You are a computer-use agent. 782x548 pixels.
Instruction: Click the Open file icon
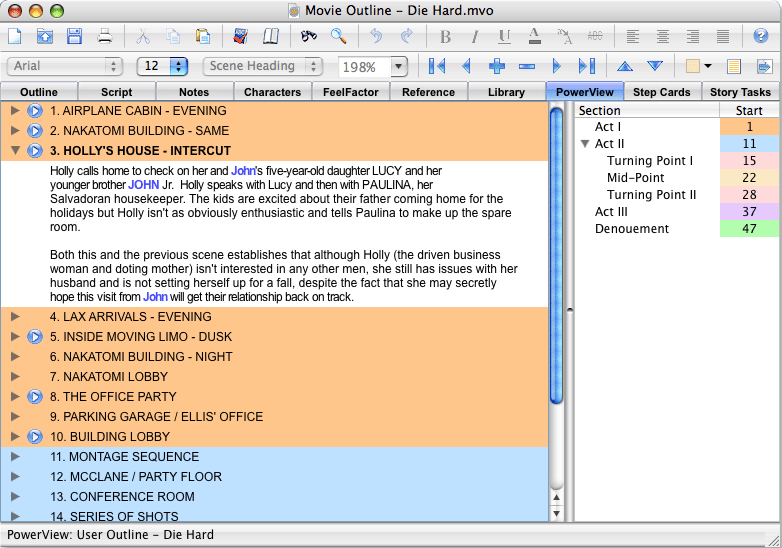pyautogui.click(x=44, y=36)
